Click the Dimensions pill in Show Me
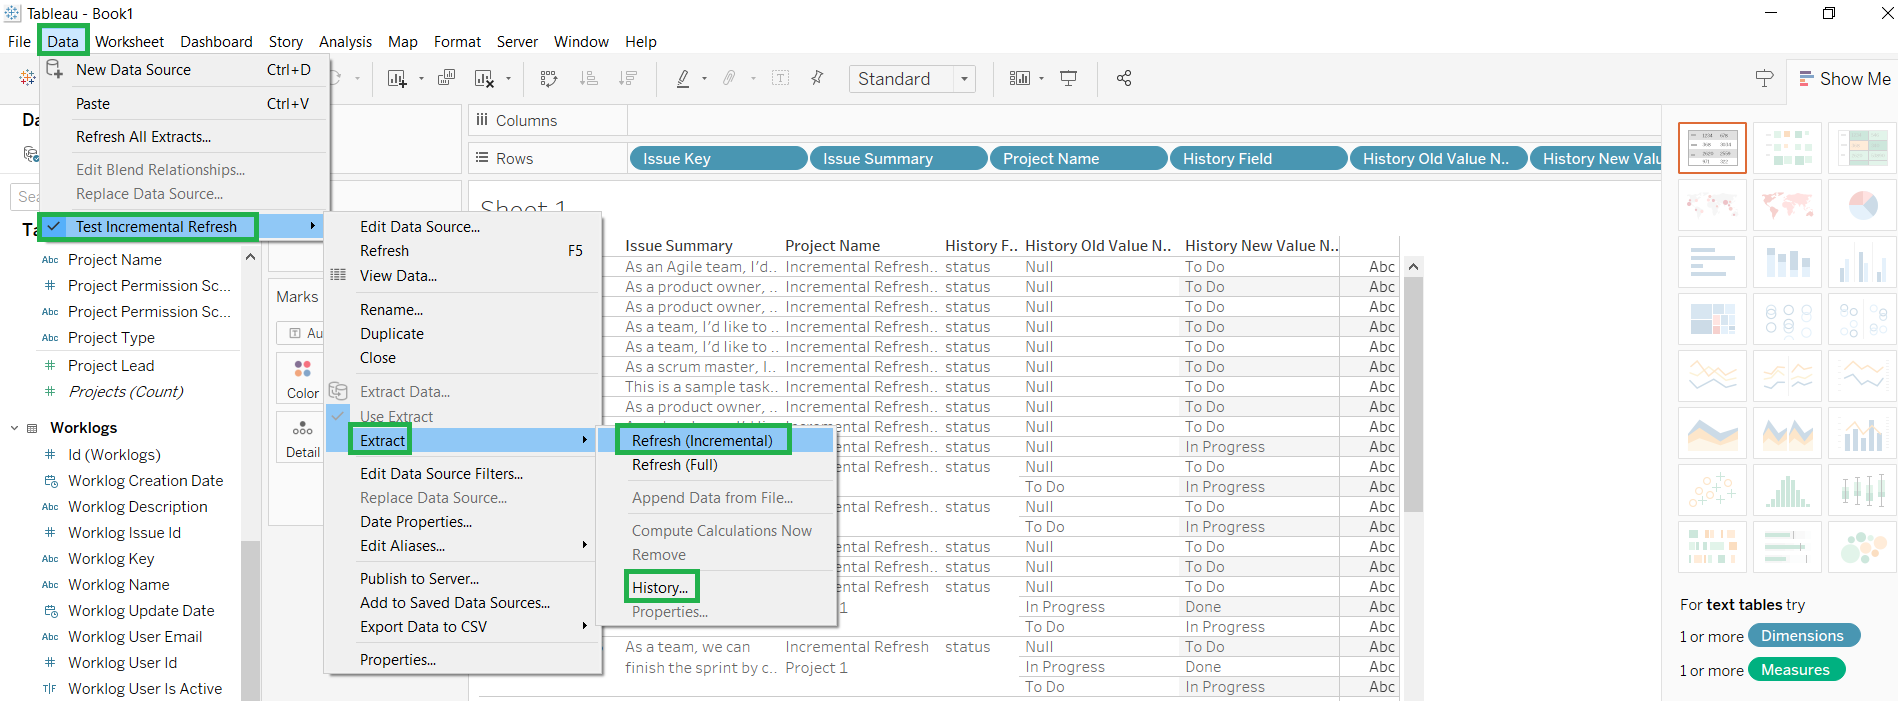 tap(1803, 636)
